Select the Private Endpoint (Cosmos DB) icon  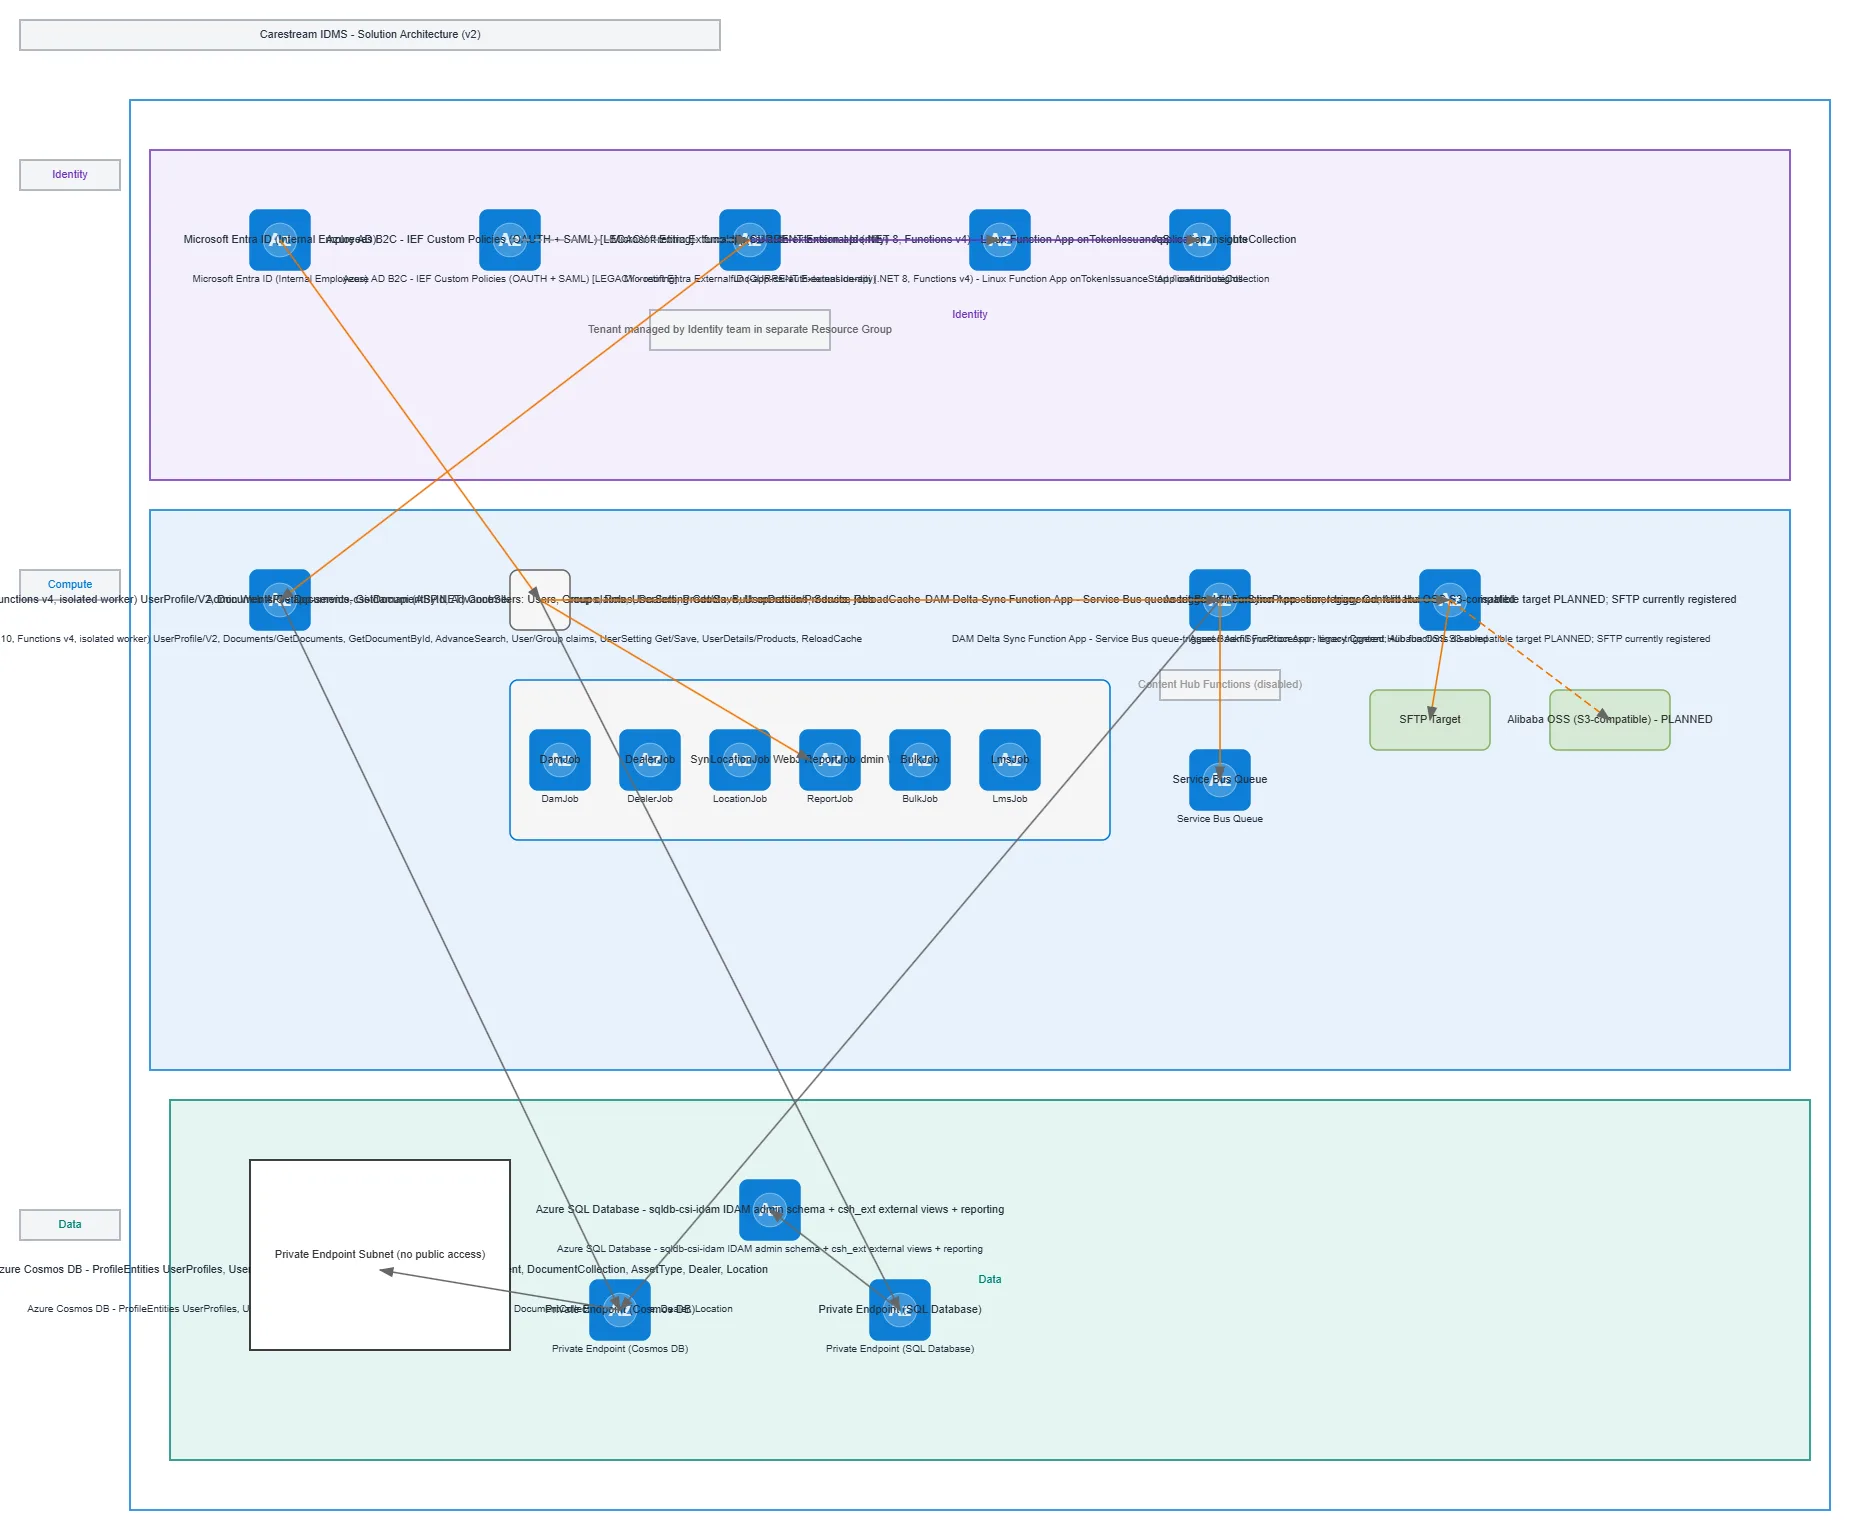[620, 1310]
